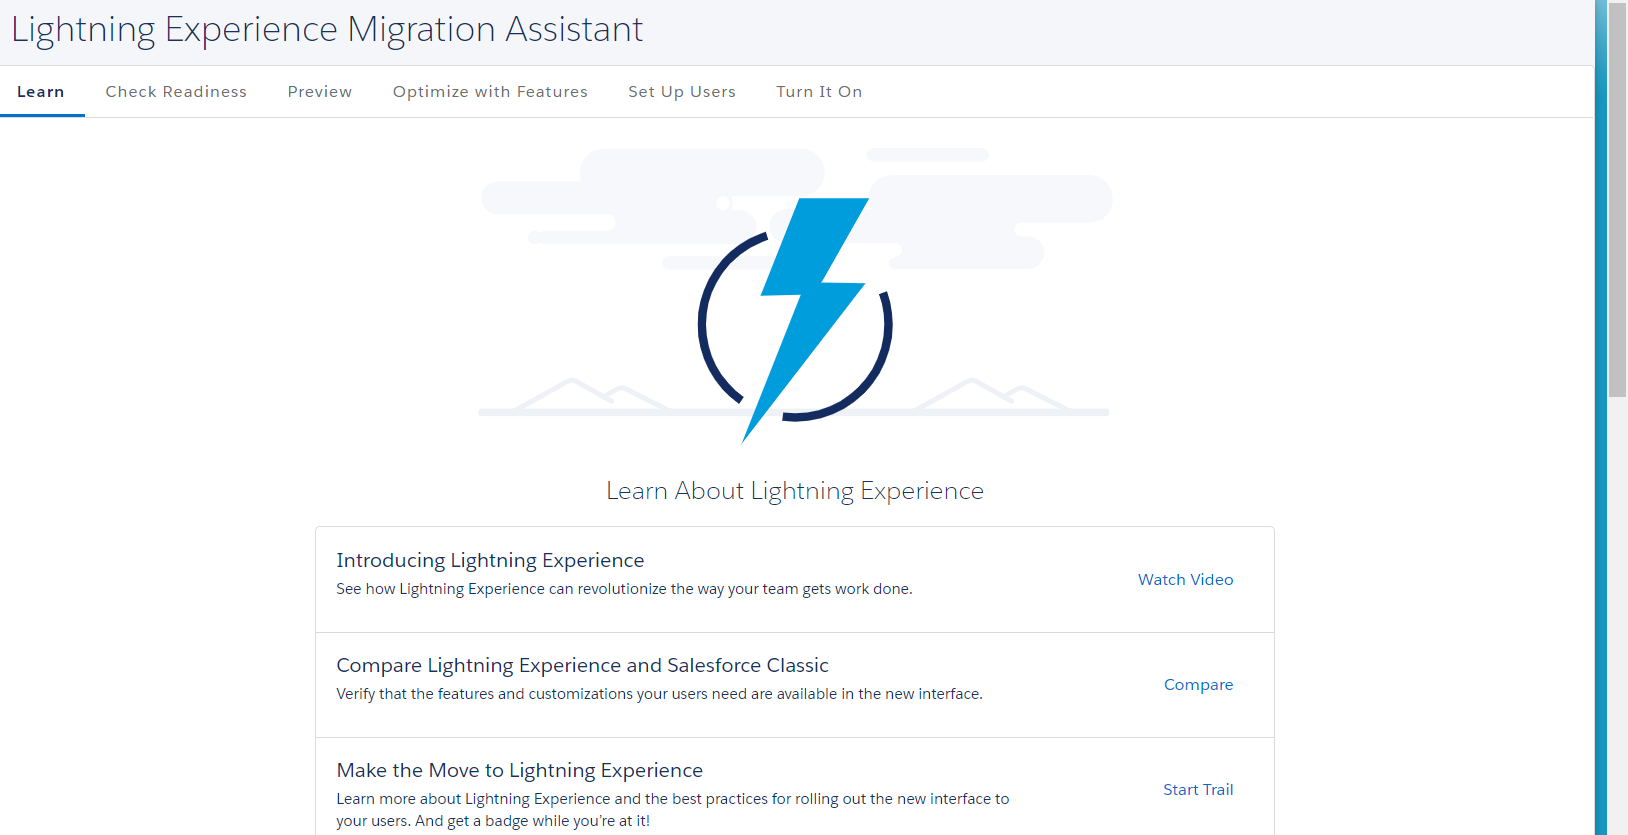This screenshot has height=835, width=1628.
Task: Click the scrollbar thumb on the right
Action: [1616, 200]
